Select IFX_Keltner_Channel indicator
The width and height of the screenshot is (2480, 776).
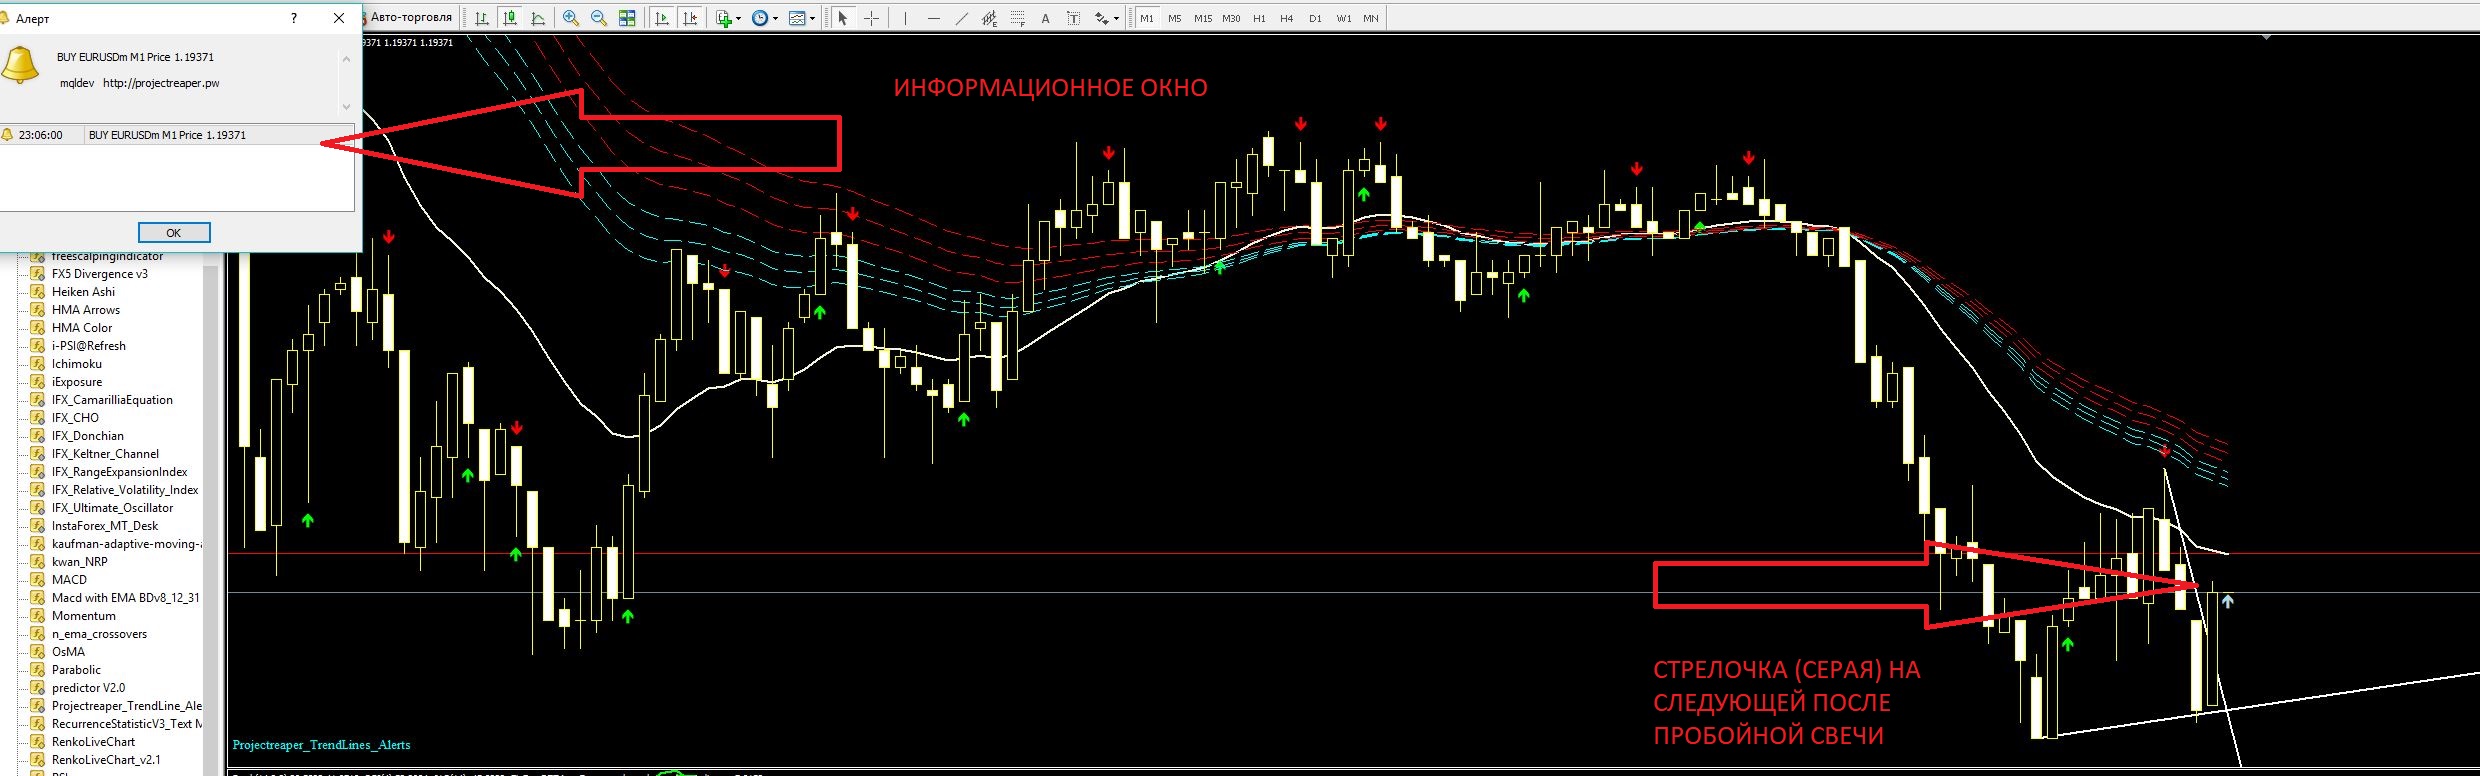105,454
